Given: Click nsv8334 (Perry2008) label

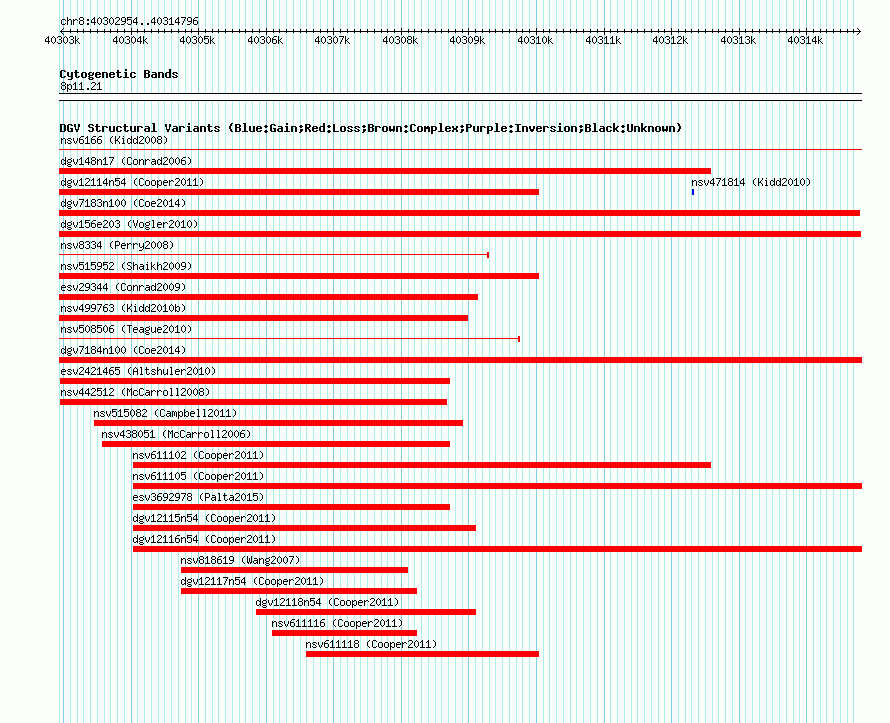Looking at the screenshot, I should coord(117,246).
